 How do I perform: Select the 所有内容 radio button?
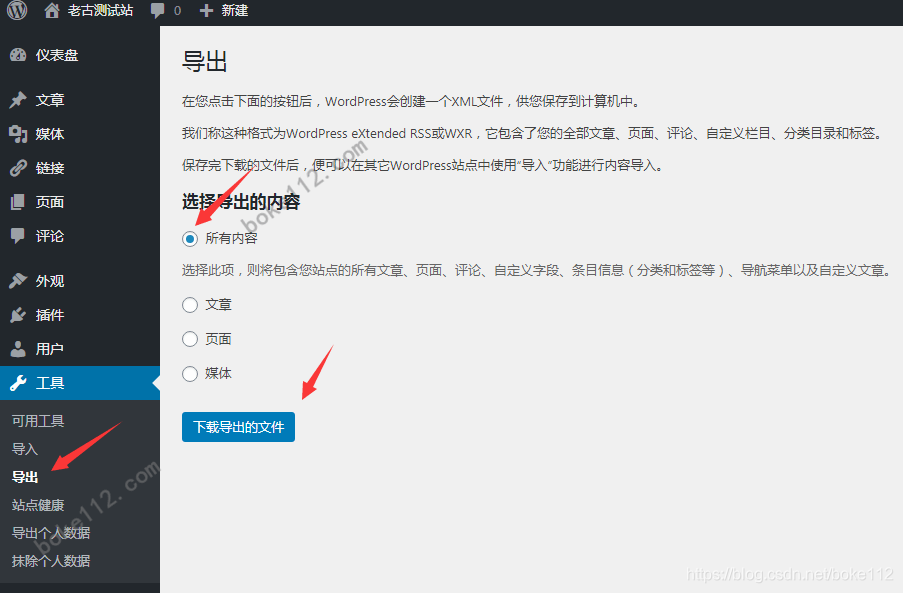pyautogui.click(x=190, y=238)
